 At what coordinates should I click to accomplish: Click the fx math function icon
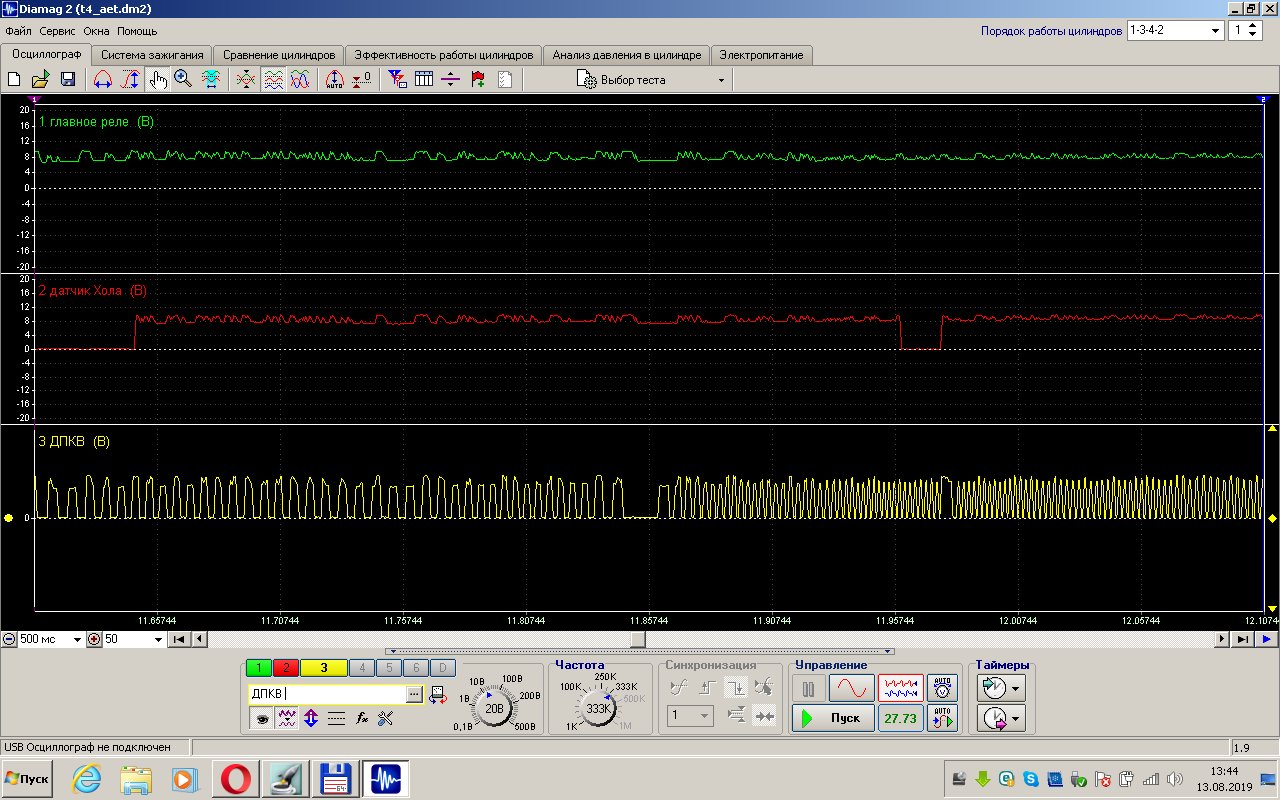tap(362, 718)
